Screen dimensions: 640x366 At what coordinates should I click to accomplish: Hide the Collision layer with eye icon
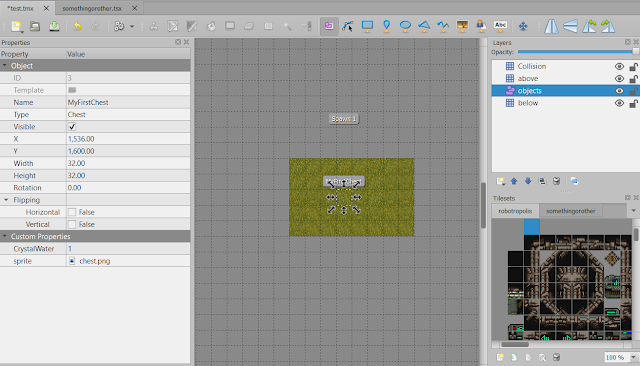tap(619, 67)
